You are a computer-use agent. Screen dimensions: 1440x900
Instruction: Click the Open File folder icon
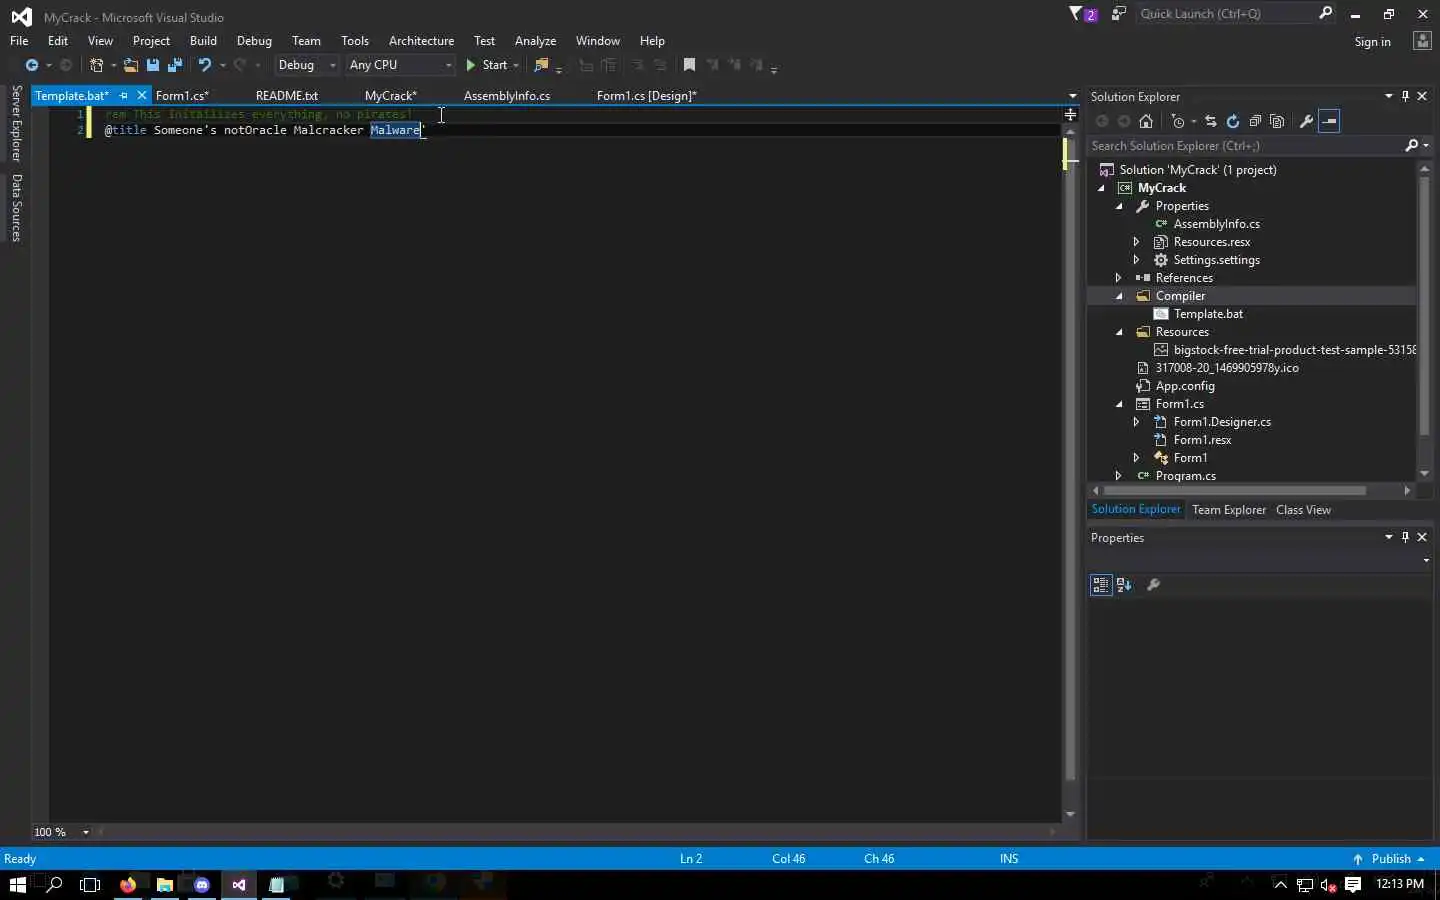(x=130, y=65)
